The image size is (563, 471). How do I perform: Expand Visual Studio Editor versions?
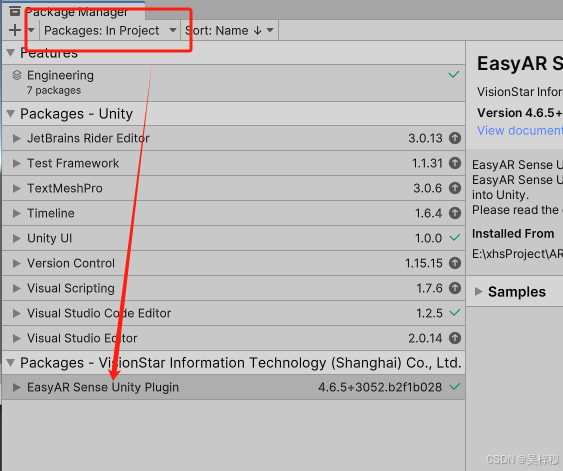(x=17, y=338)
